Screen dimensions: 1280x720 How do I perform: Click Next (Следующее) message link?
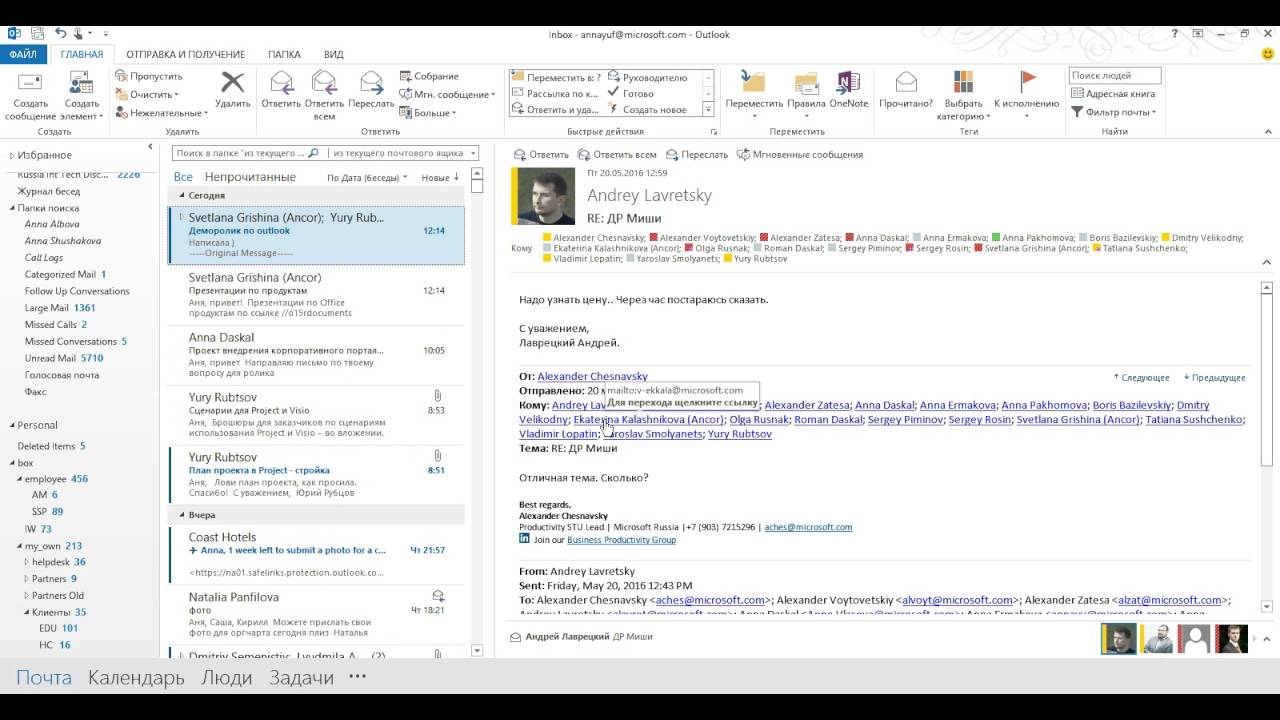tap(1141, 378)
